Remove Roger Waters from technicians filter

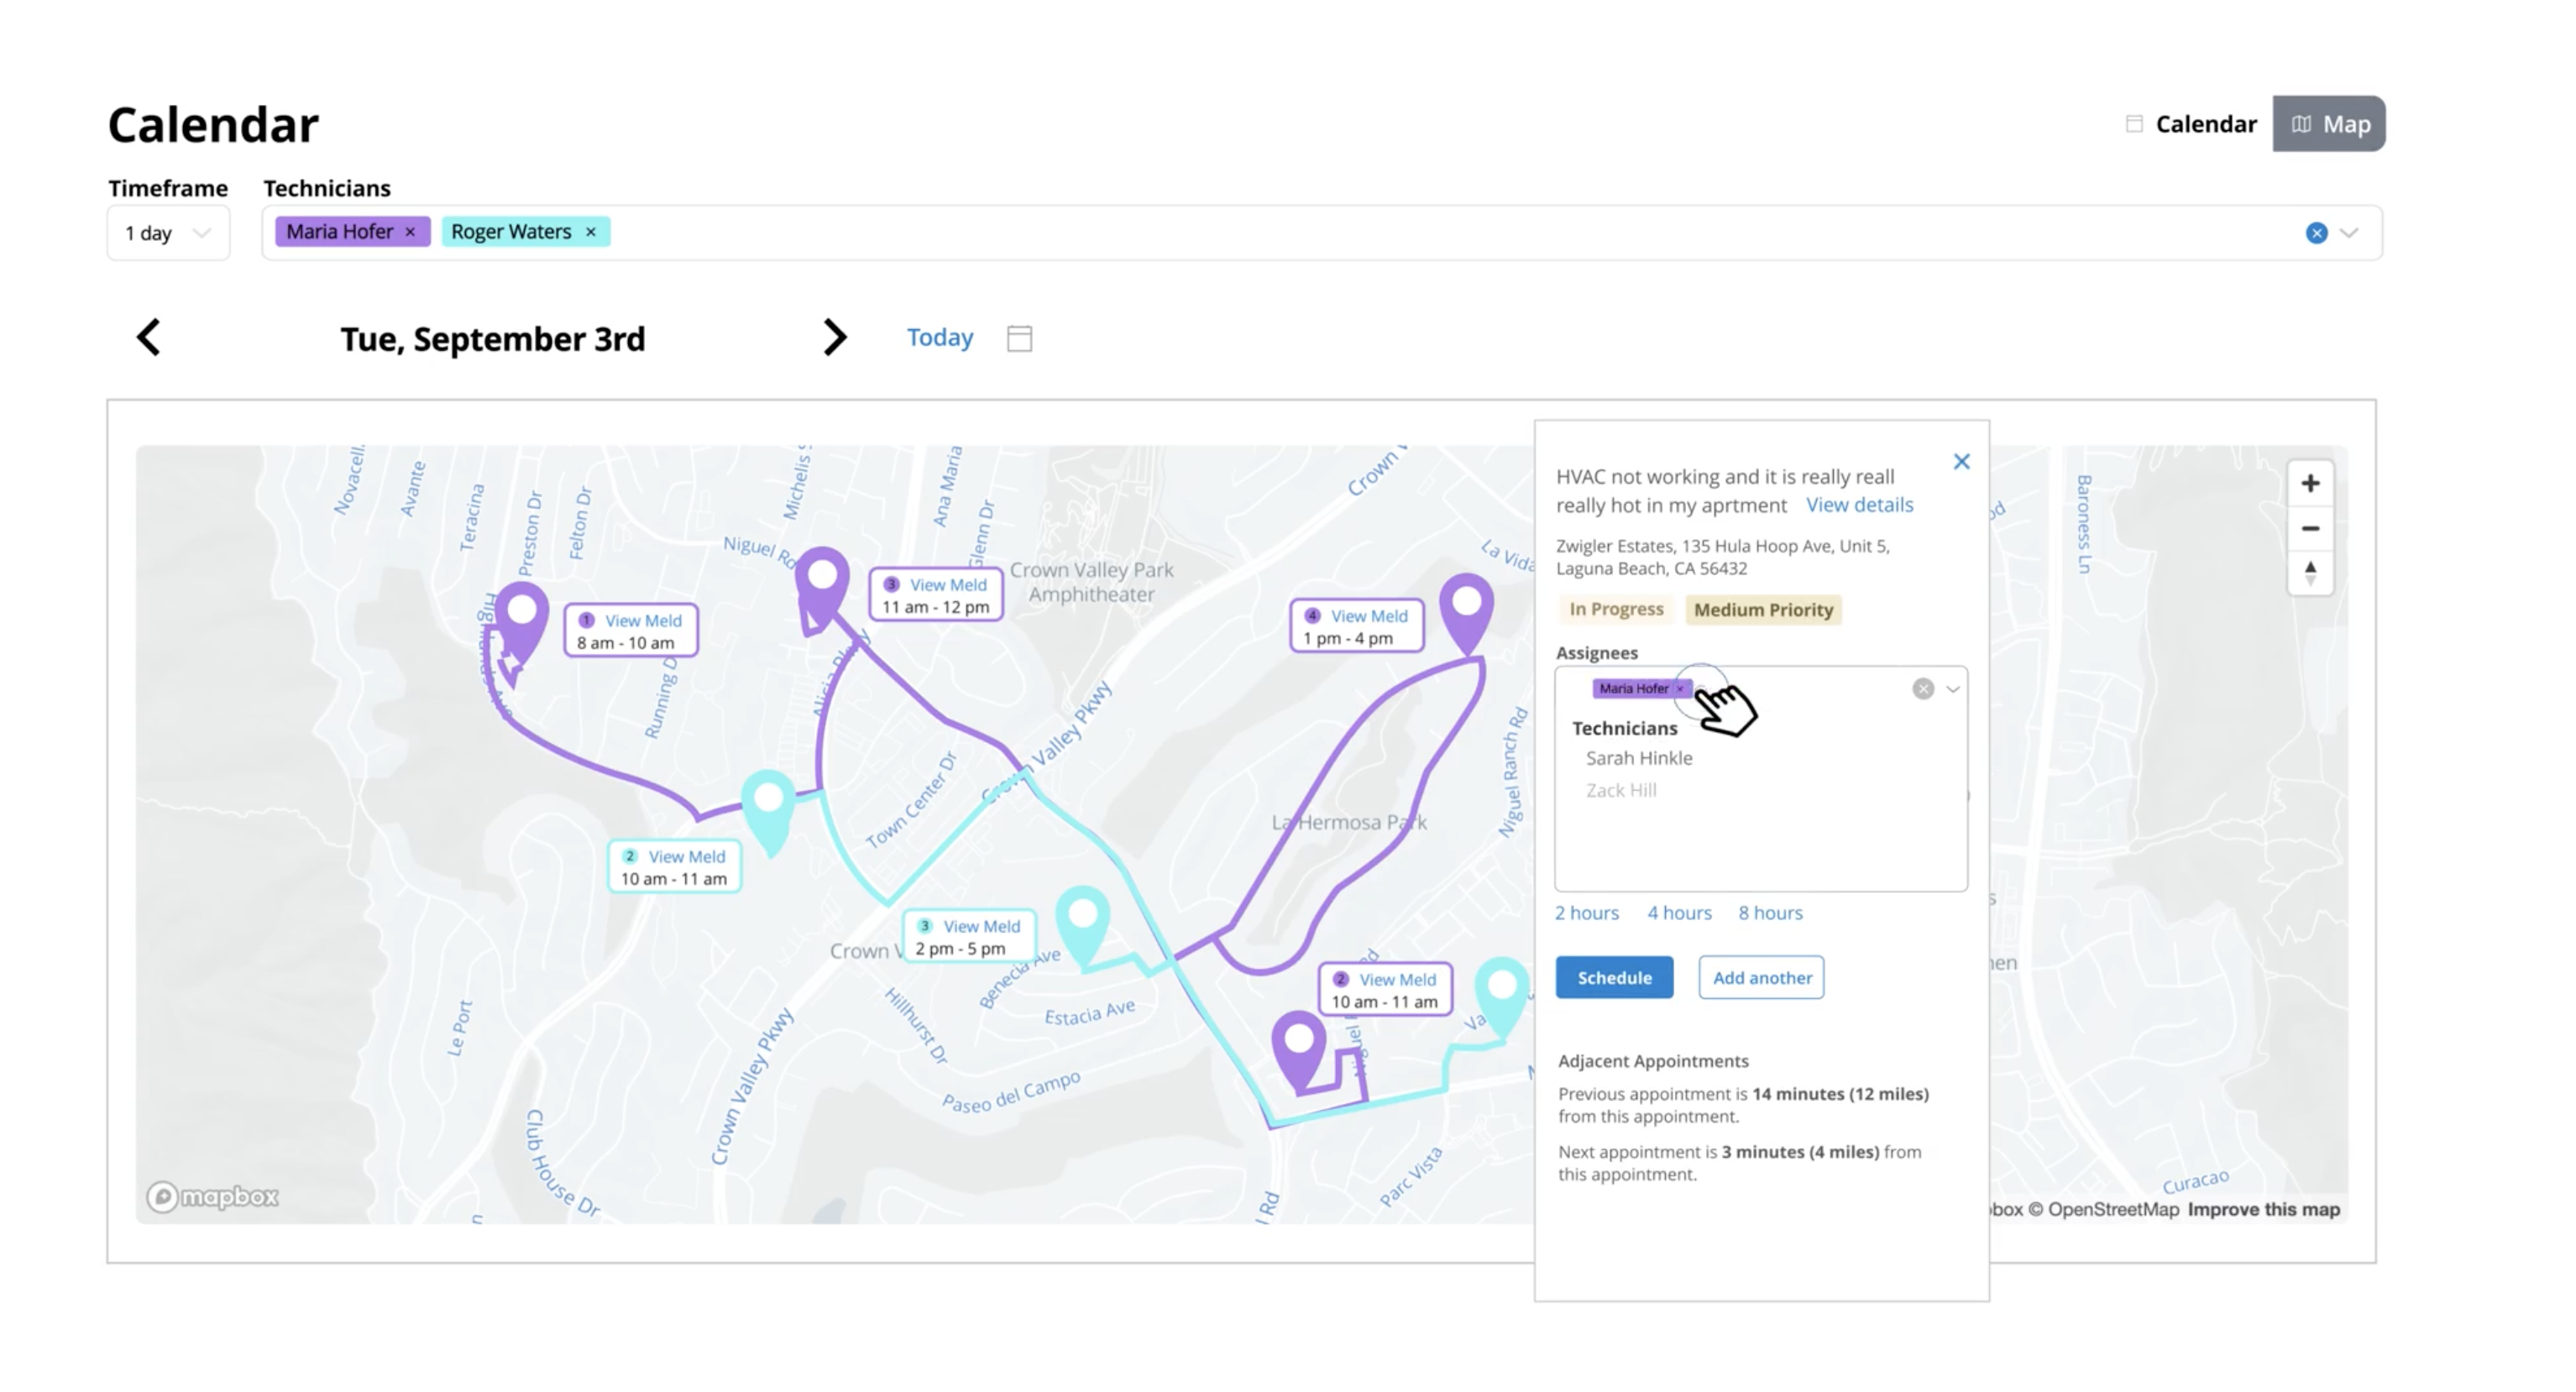[591, 232]
